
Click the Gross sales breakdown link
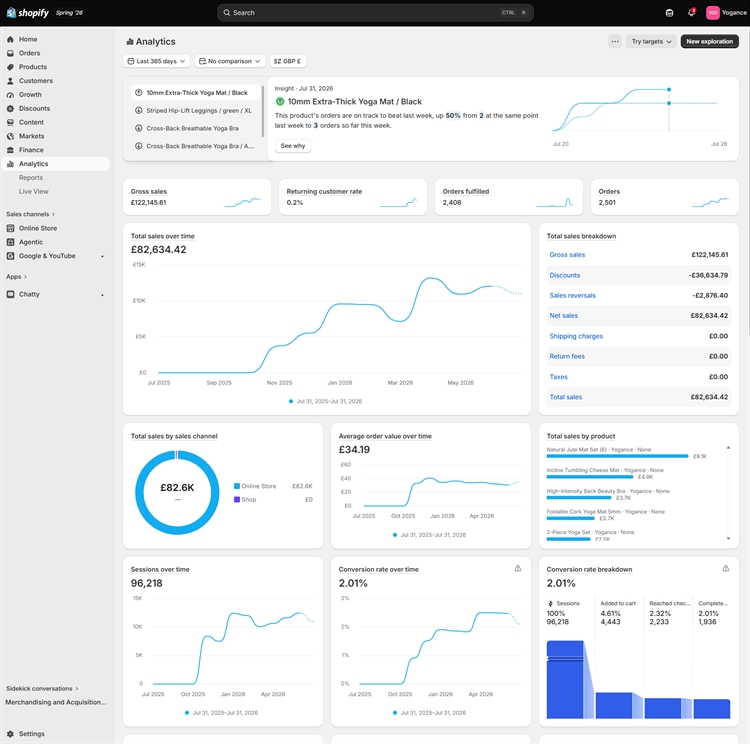tap(567, 255)
